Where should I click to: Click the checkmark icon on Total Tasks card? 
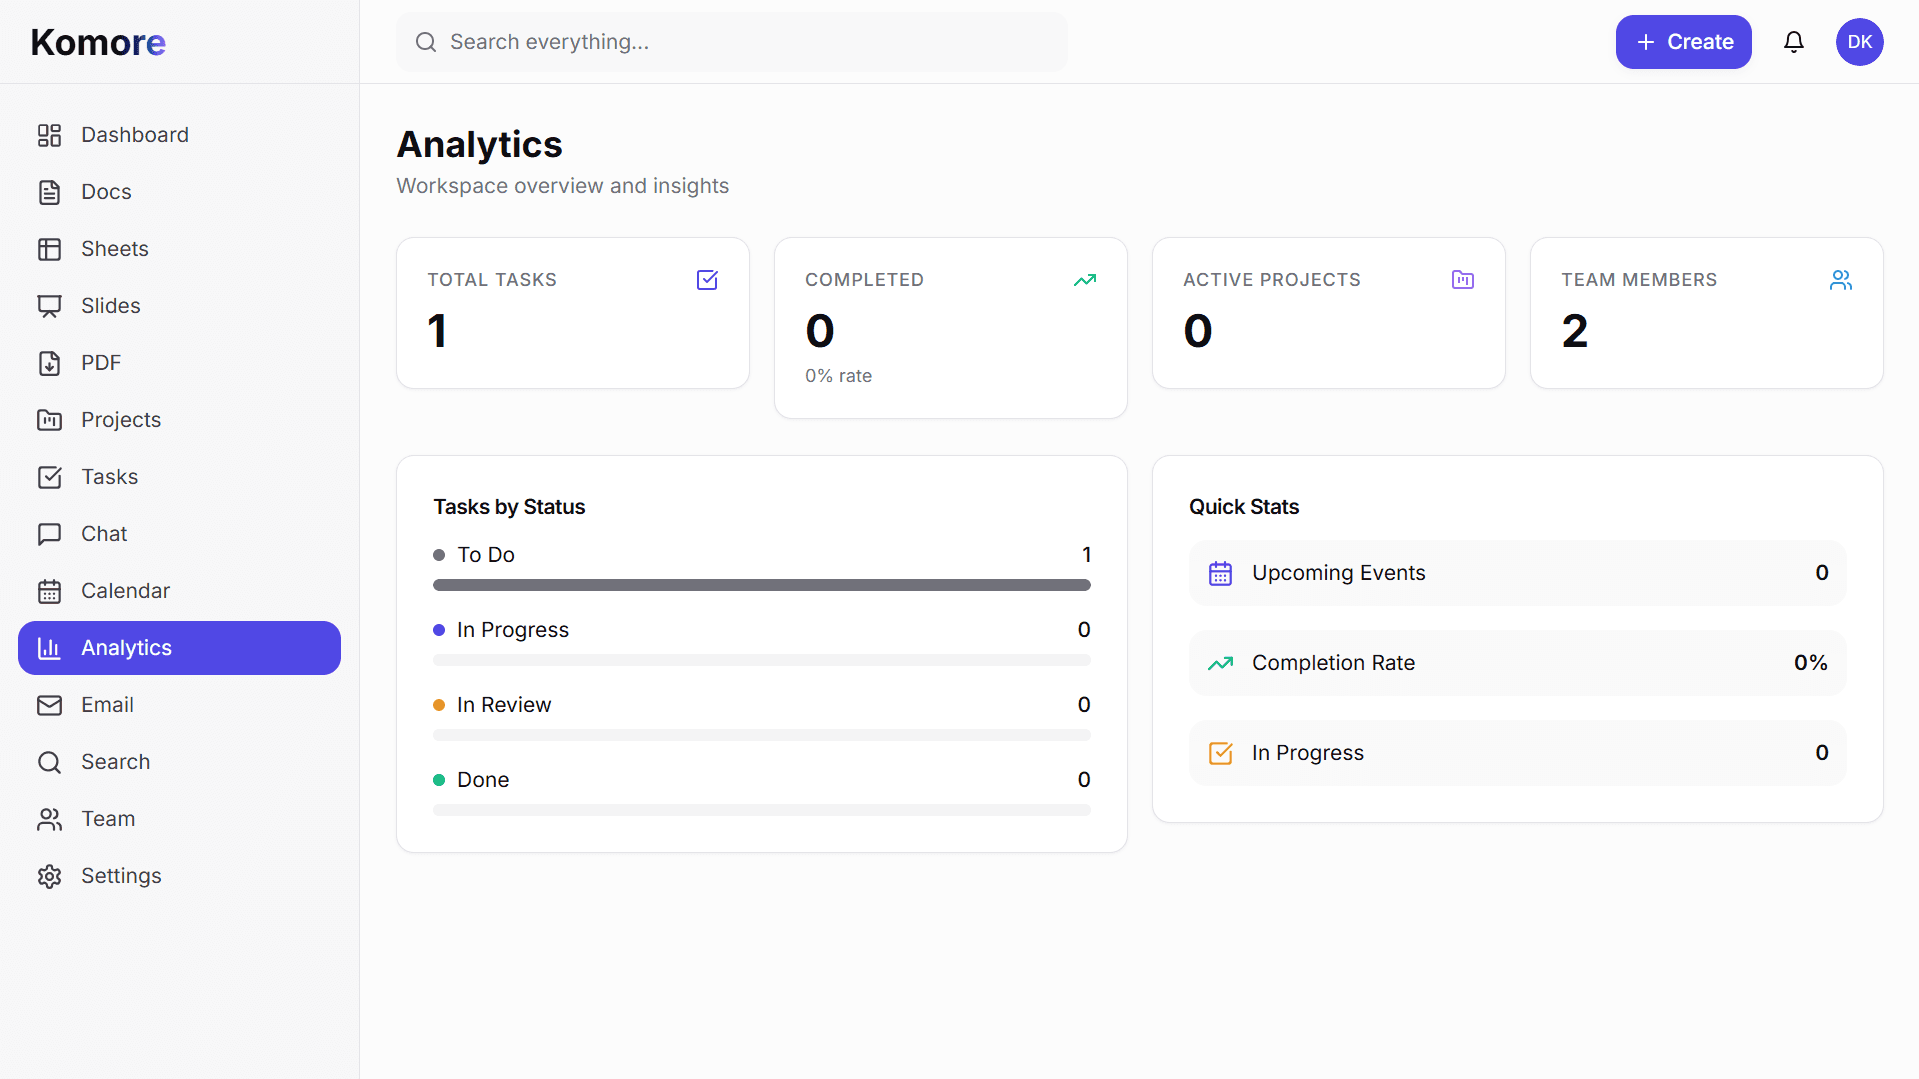pyautogui.click(x=707, y=280)
